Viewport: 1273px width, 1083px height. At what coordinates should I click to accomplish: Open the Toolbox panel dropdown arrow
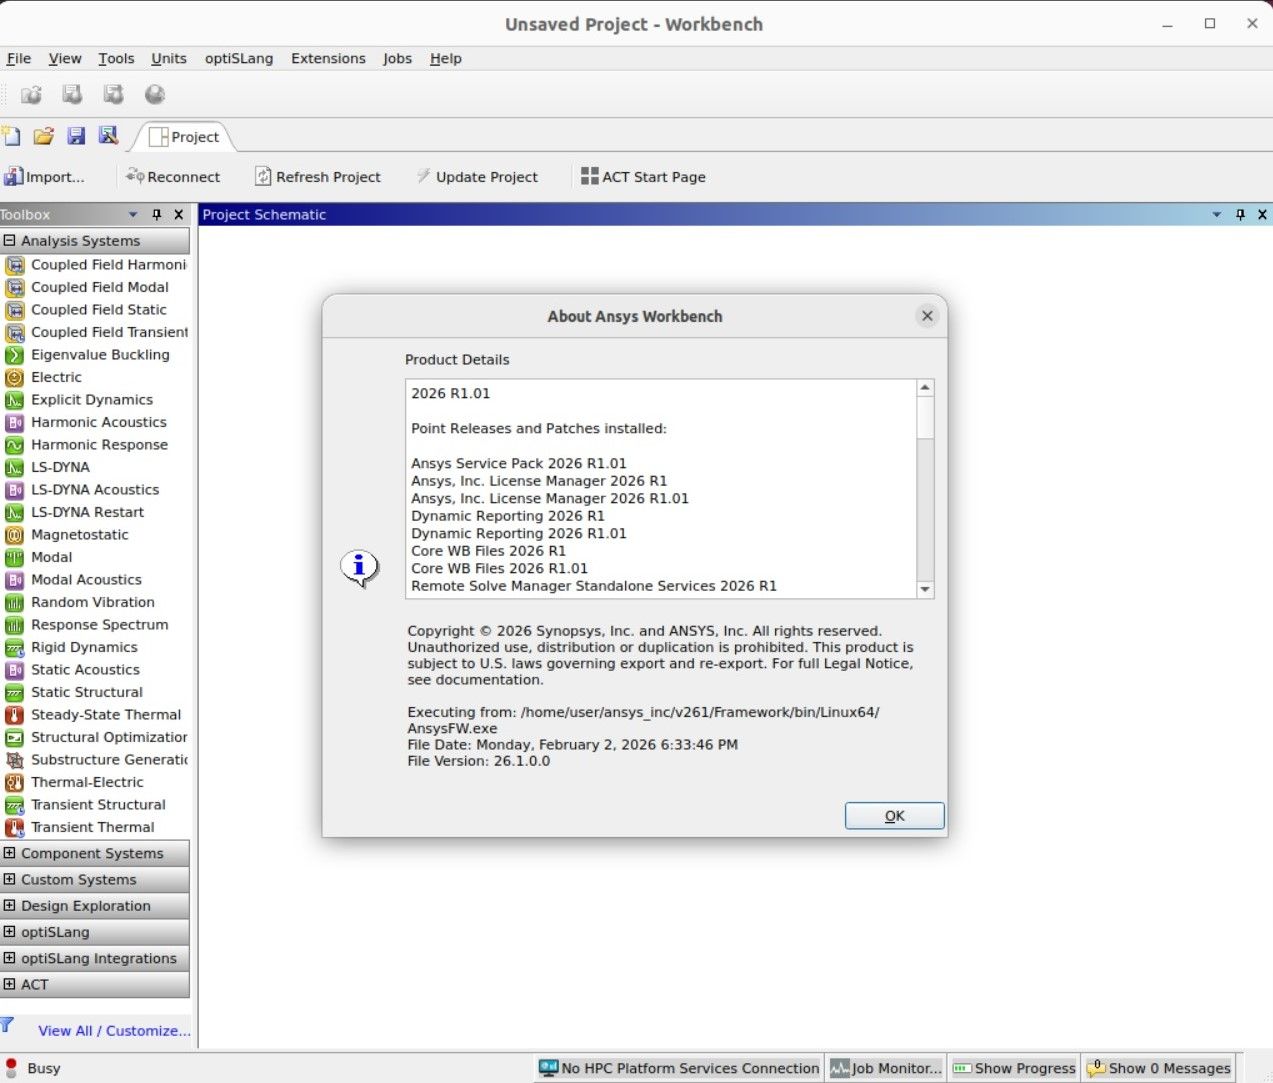click(x=133, y=215)
